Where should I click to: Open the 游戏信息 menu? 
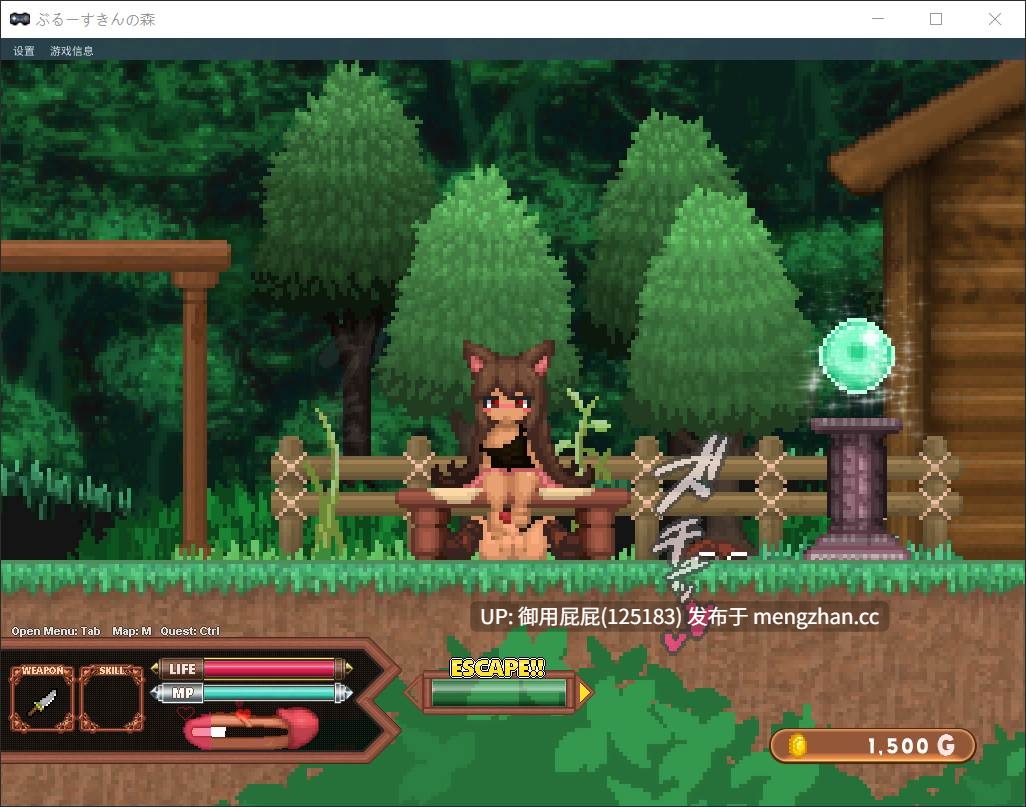pos(72,51)
